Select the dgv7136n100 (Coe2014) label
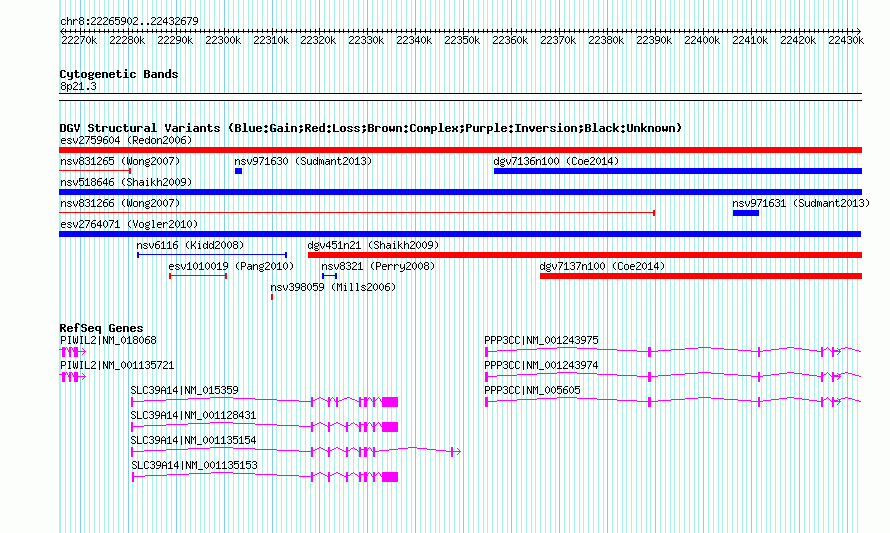Screen dimensions: 890x533 (556, 161)
